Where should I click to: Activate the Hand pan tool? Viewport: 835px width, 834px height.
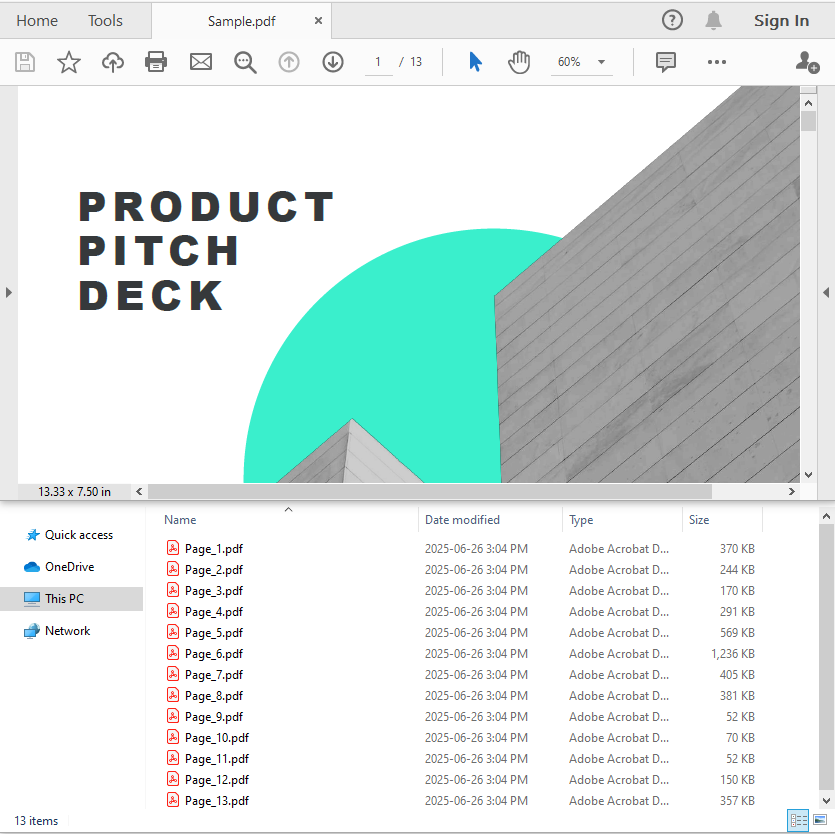[519, 62]
